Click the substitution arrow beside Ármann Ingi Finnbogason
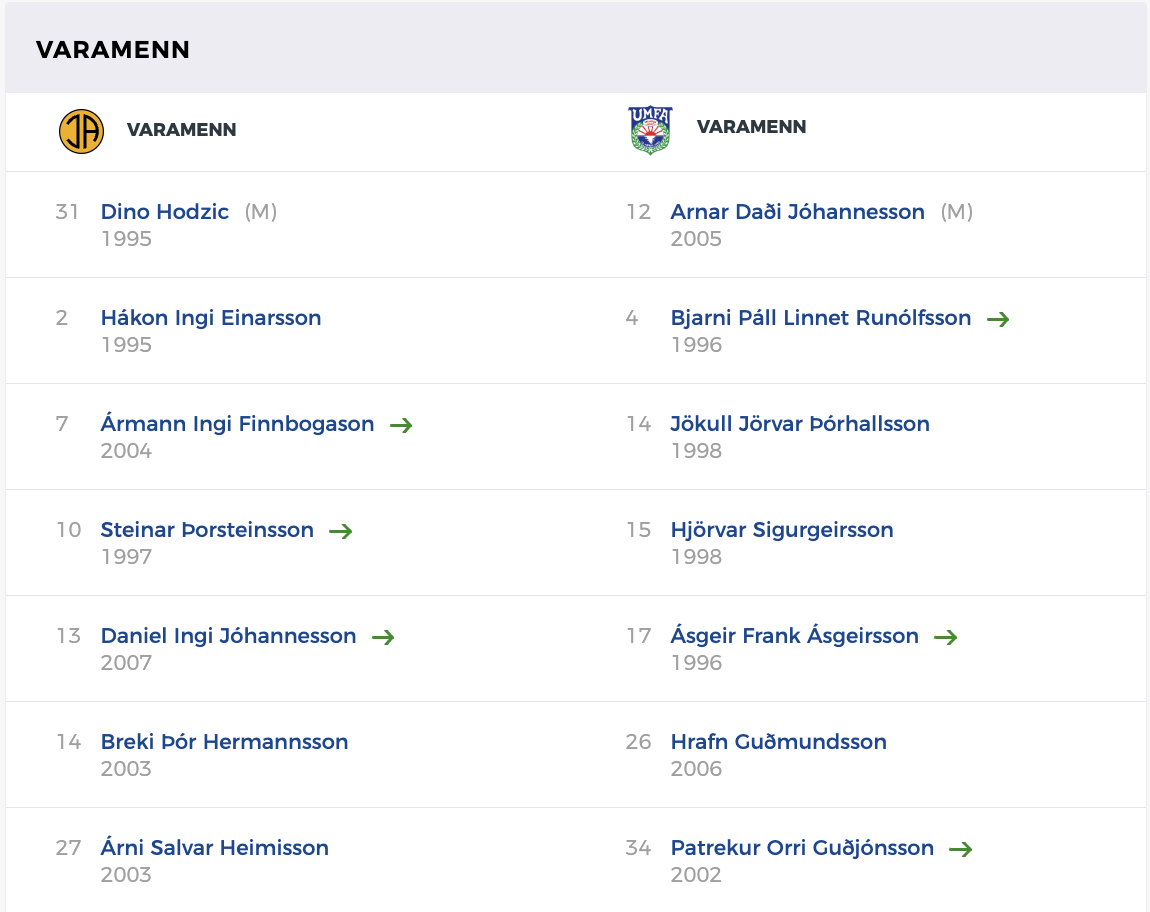This screenshot has width=1150, height=912. pos(401,425)
